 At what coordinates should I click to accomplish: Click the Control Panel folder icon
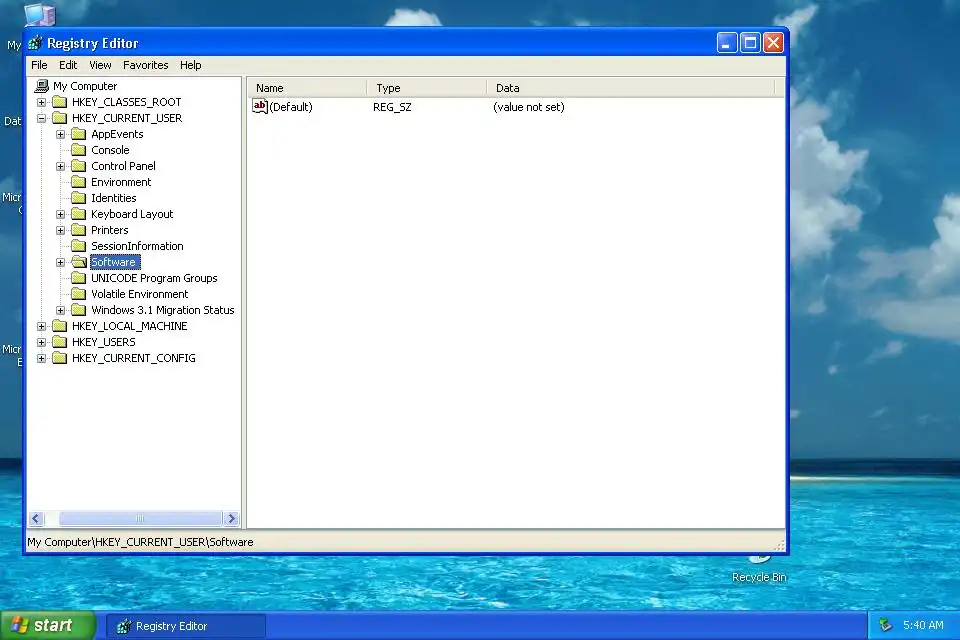(78, 165)
